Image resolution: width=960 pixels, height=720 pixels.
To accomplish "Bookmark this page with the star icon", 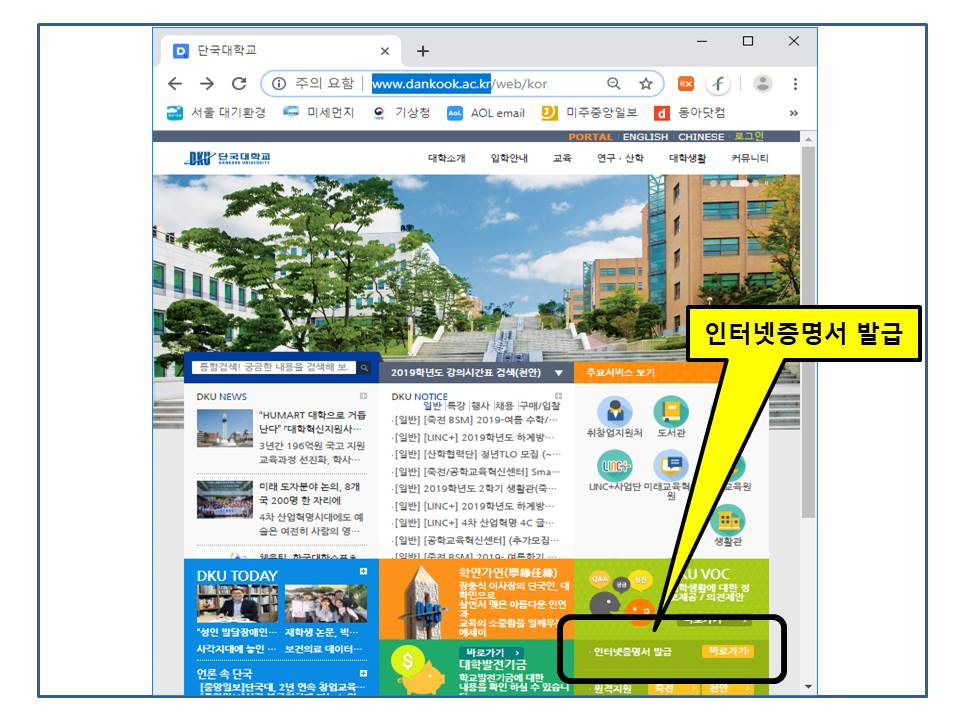I will (x=646, y=84).
